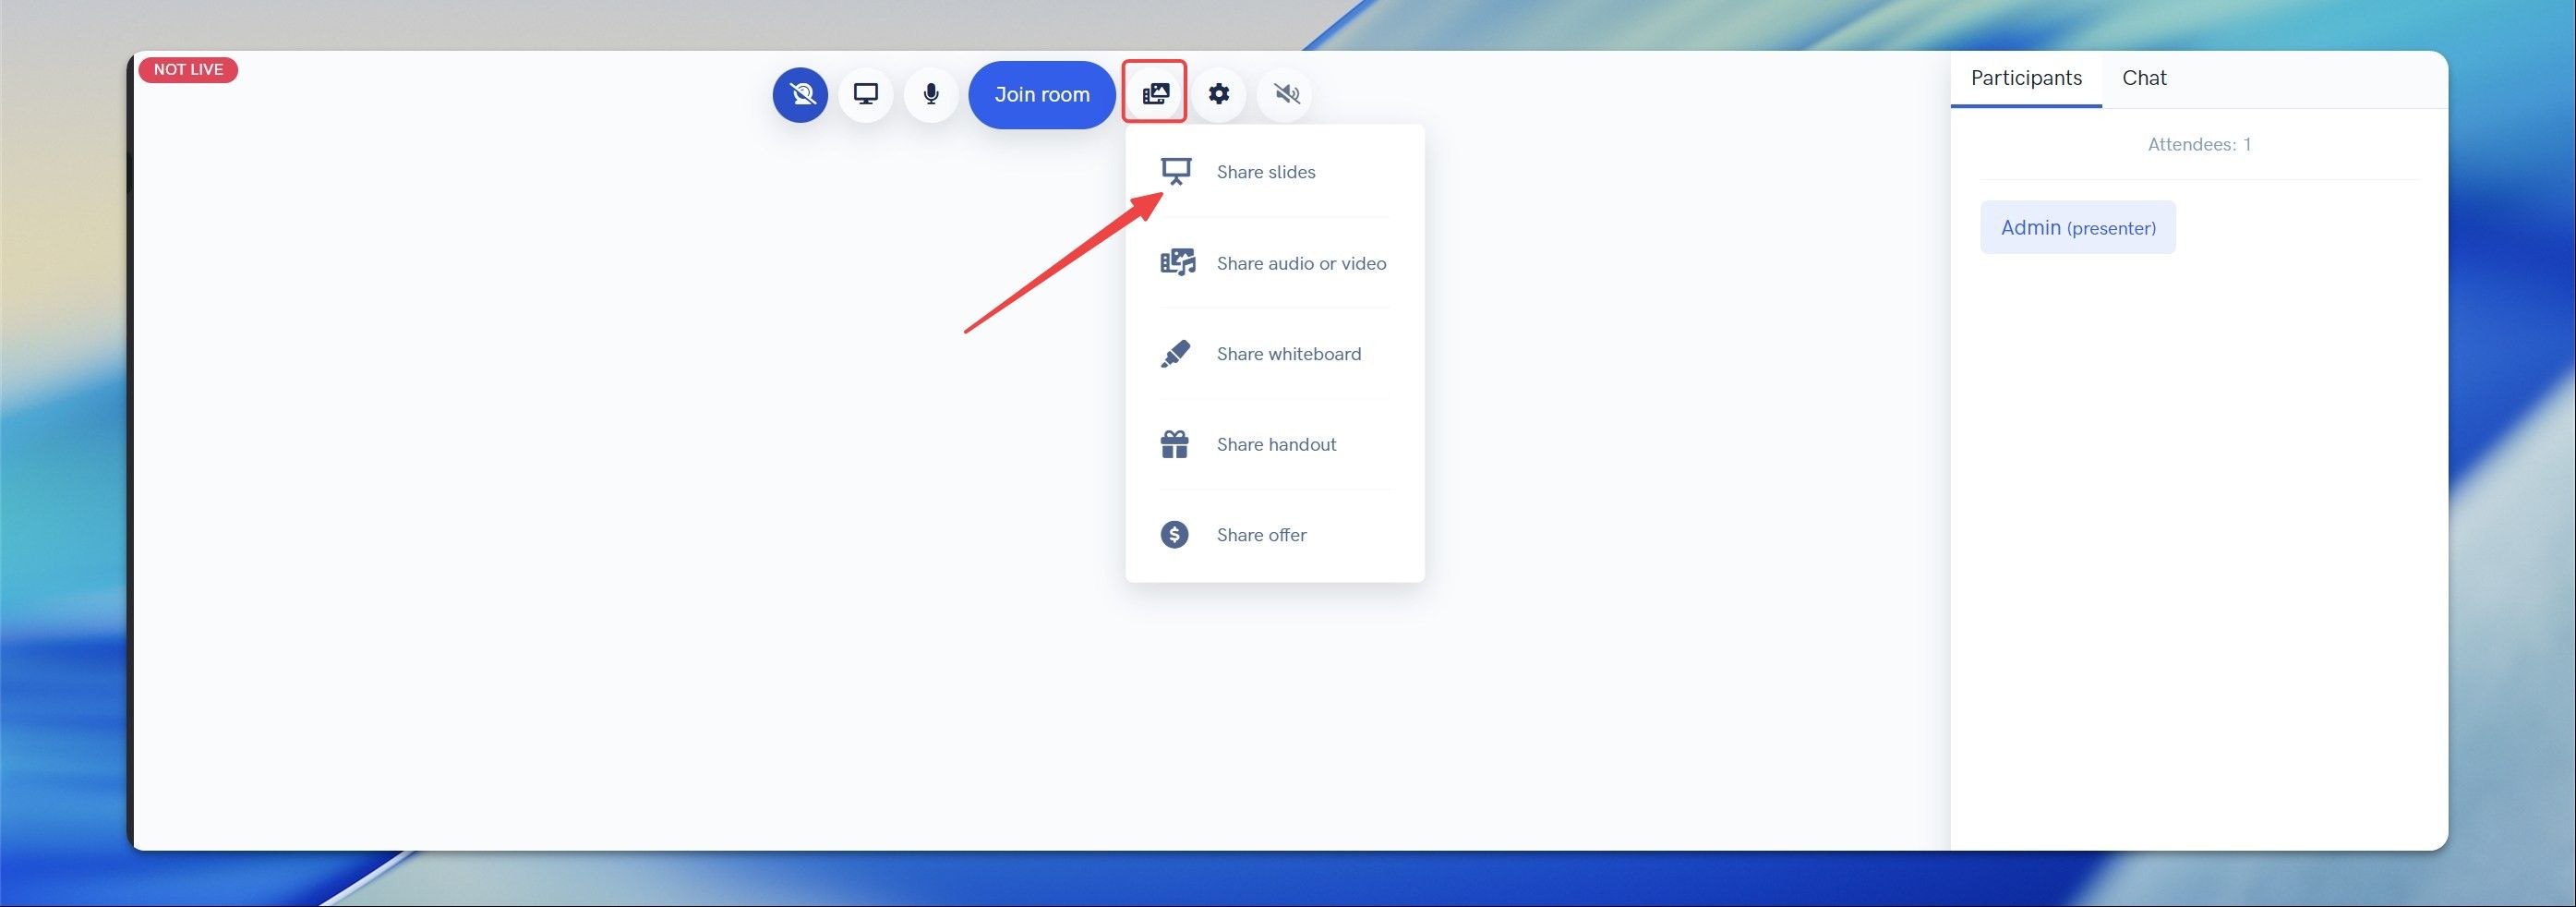Start screen sharing with the monitor icon
This screenshot has height=907, width=2576.
(865, 95)
